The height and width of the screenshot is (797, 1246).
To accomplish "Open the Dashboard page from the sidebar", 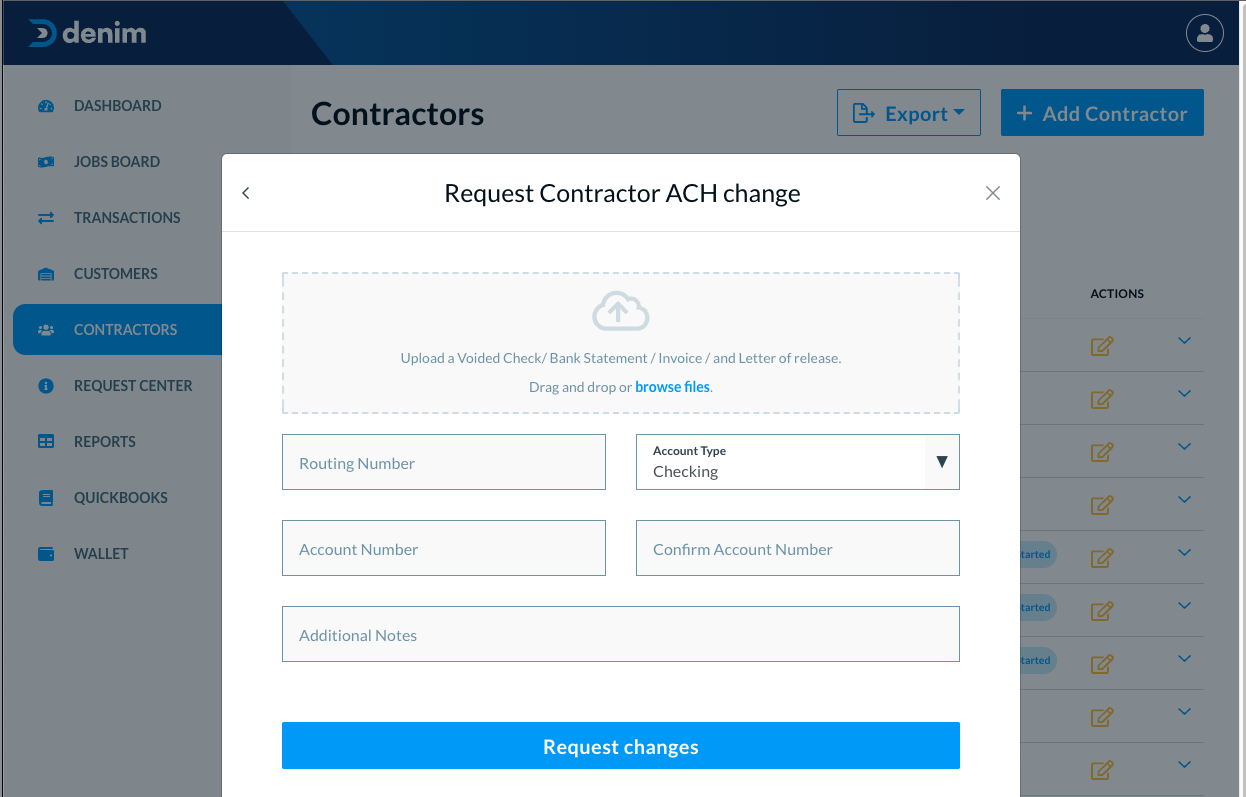I will (x=117, y=106).
